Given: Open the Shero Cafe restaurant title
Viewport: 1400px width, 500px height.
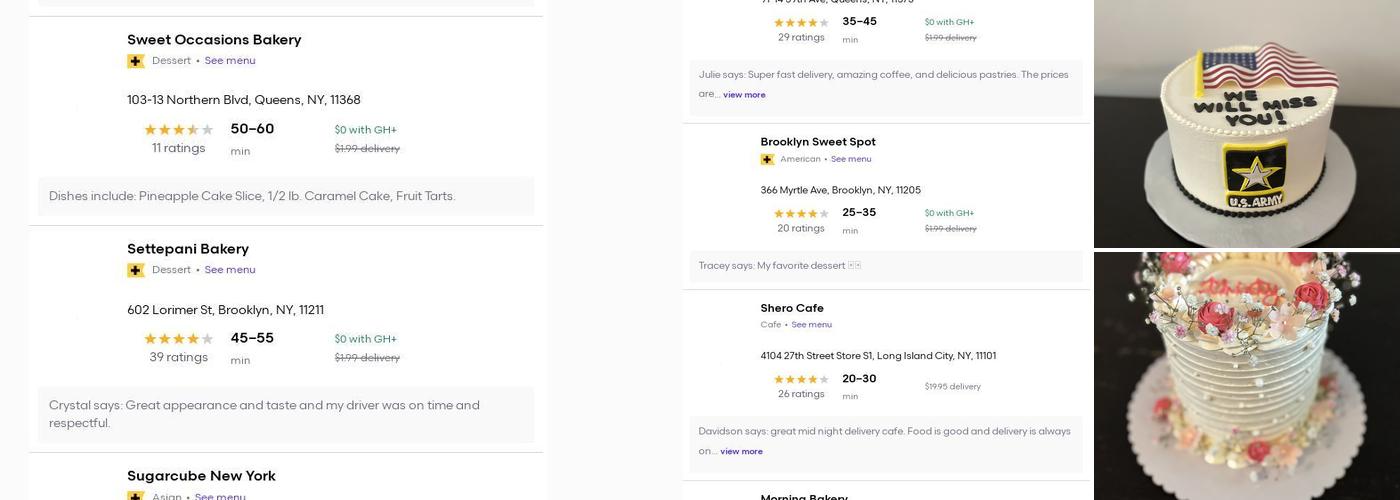Looking at the screenshot, I should (792, 308).
